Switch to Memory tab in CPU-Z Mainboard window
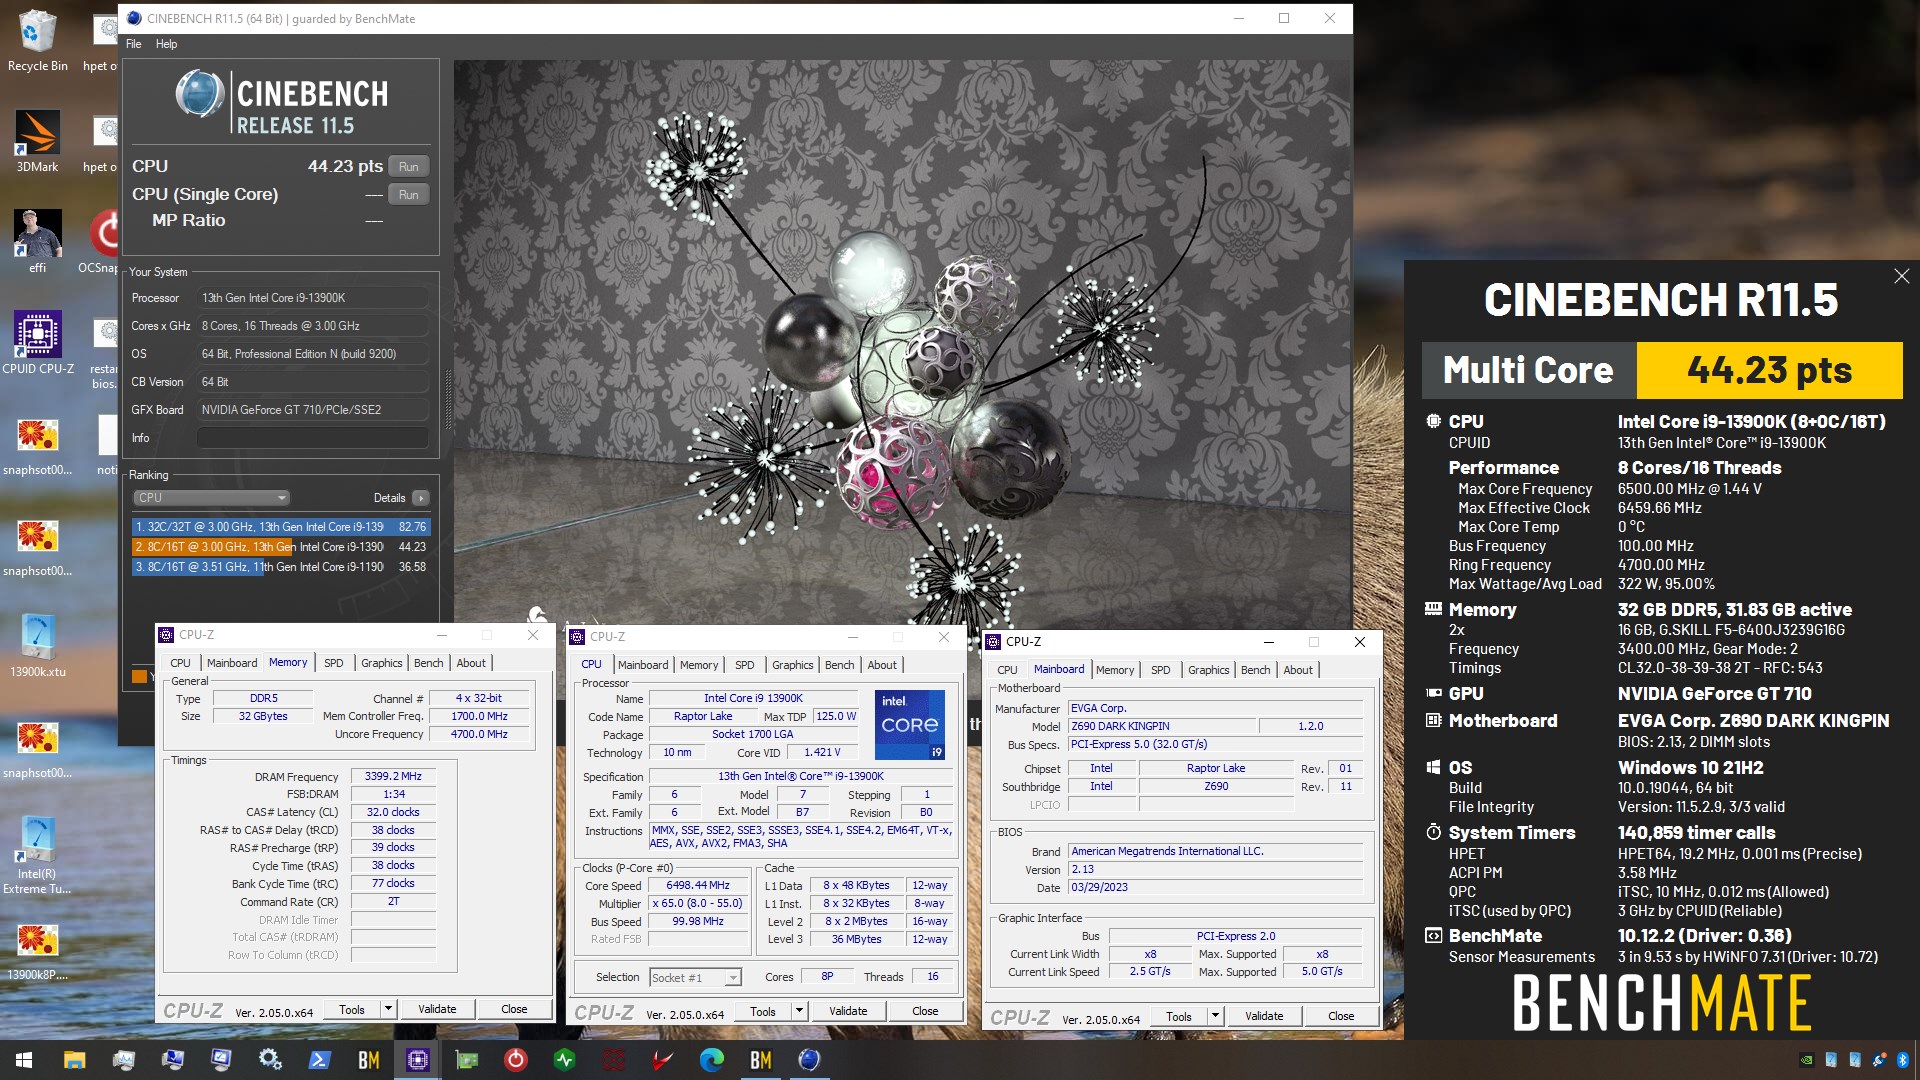Screen dimensions: 1920x1080 [1115, 670]
